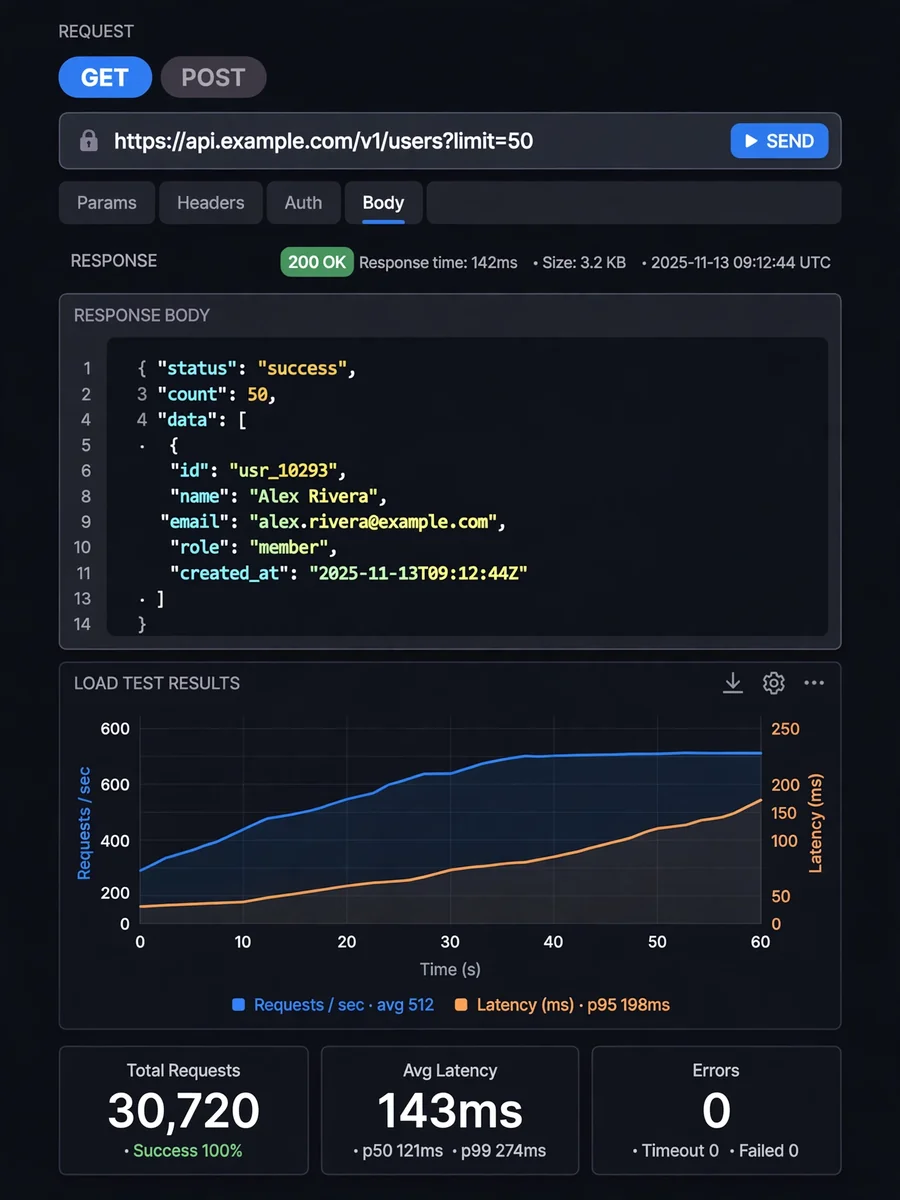
Task: Send the API request
Action: (x=779, y=141)
